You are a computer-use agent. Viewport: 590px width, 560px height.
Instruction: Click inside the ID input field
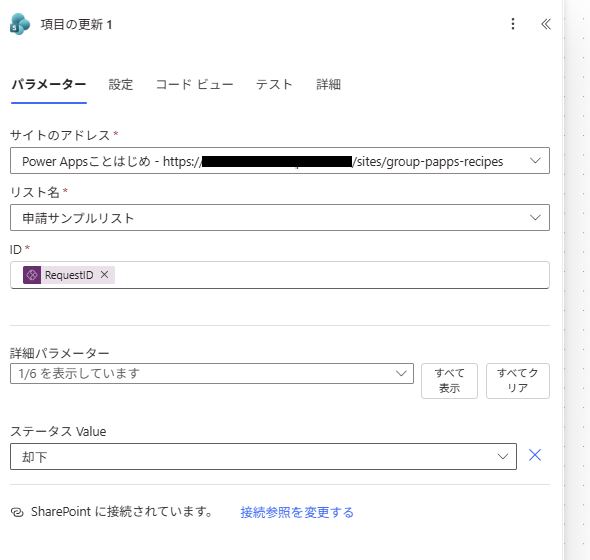[x=280, y=275]
